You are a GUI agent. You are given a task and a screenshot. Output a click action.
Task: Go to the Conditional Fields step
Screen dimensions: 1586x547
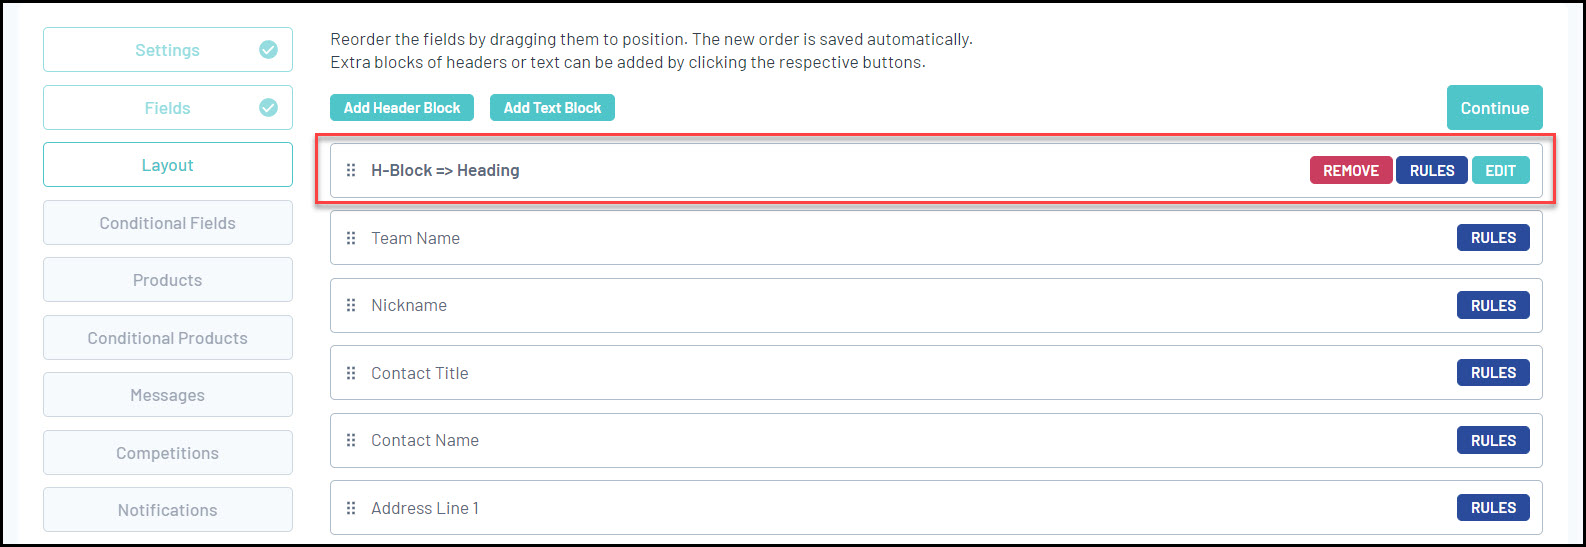[167, 223]
